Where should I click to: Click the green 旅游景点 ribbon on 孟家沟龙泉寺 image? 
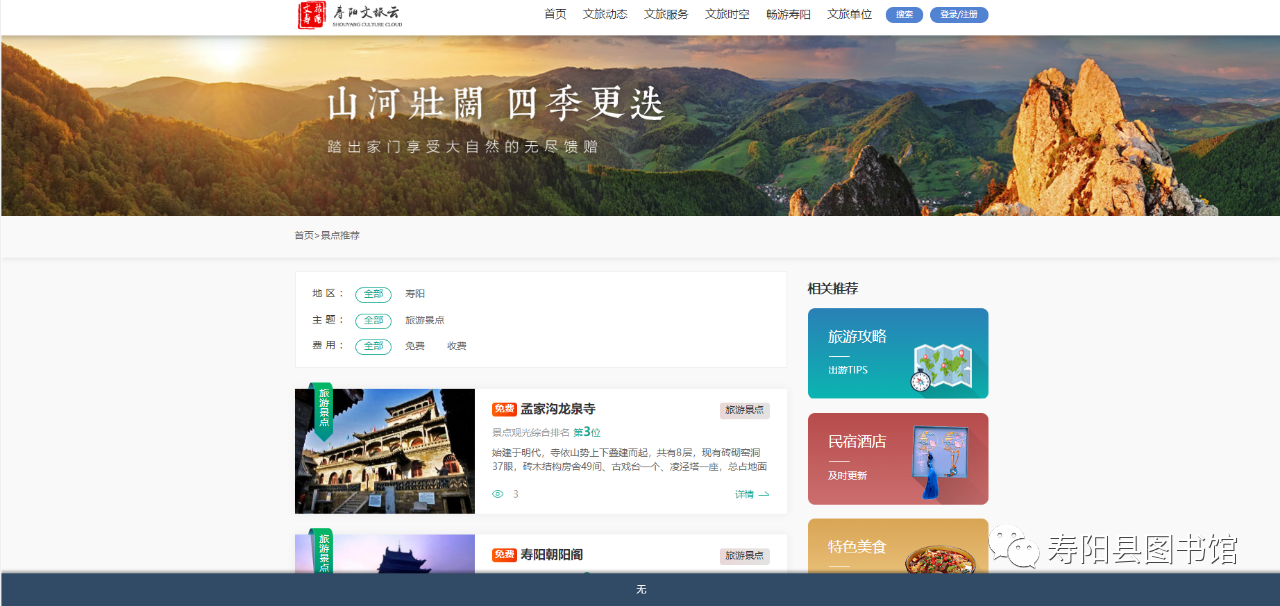[323, 410]
